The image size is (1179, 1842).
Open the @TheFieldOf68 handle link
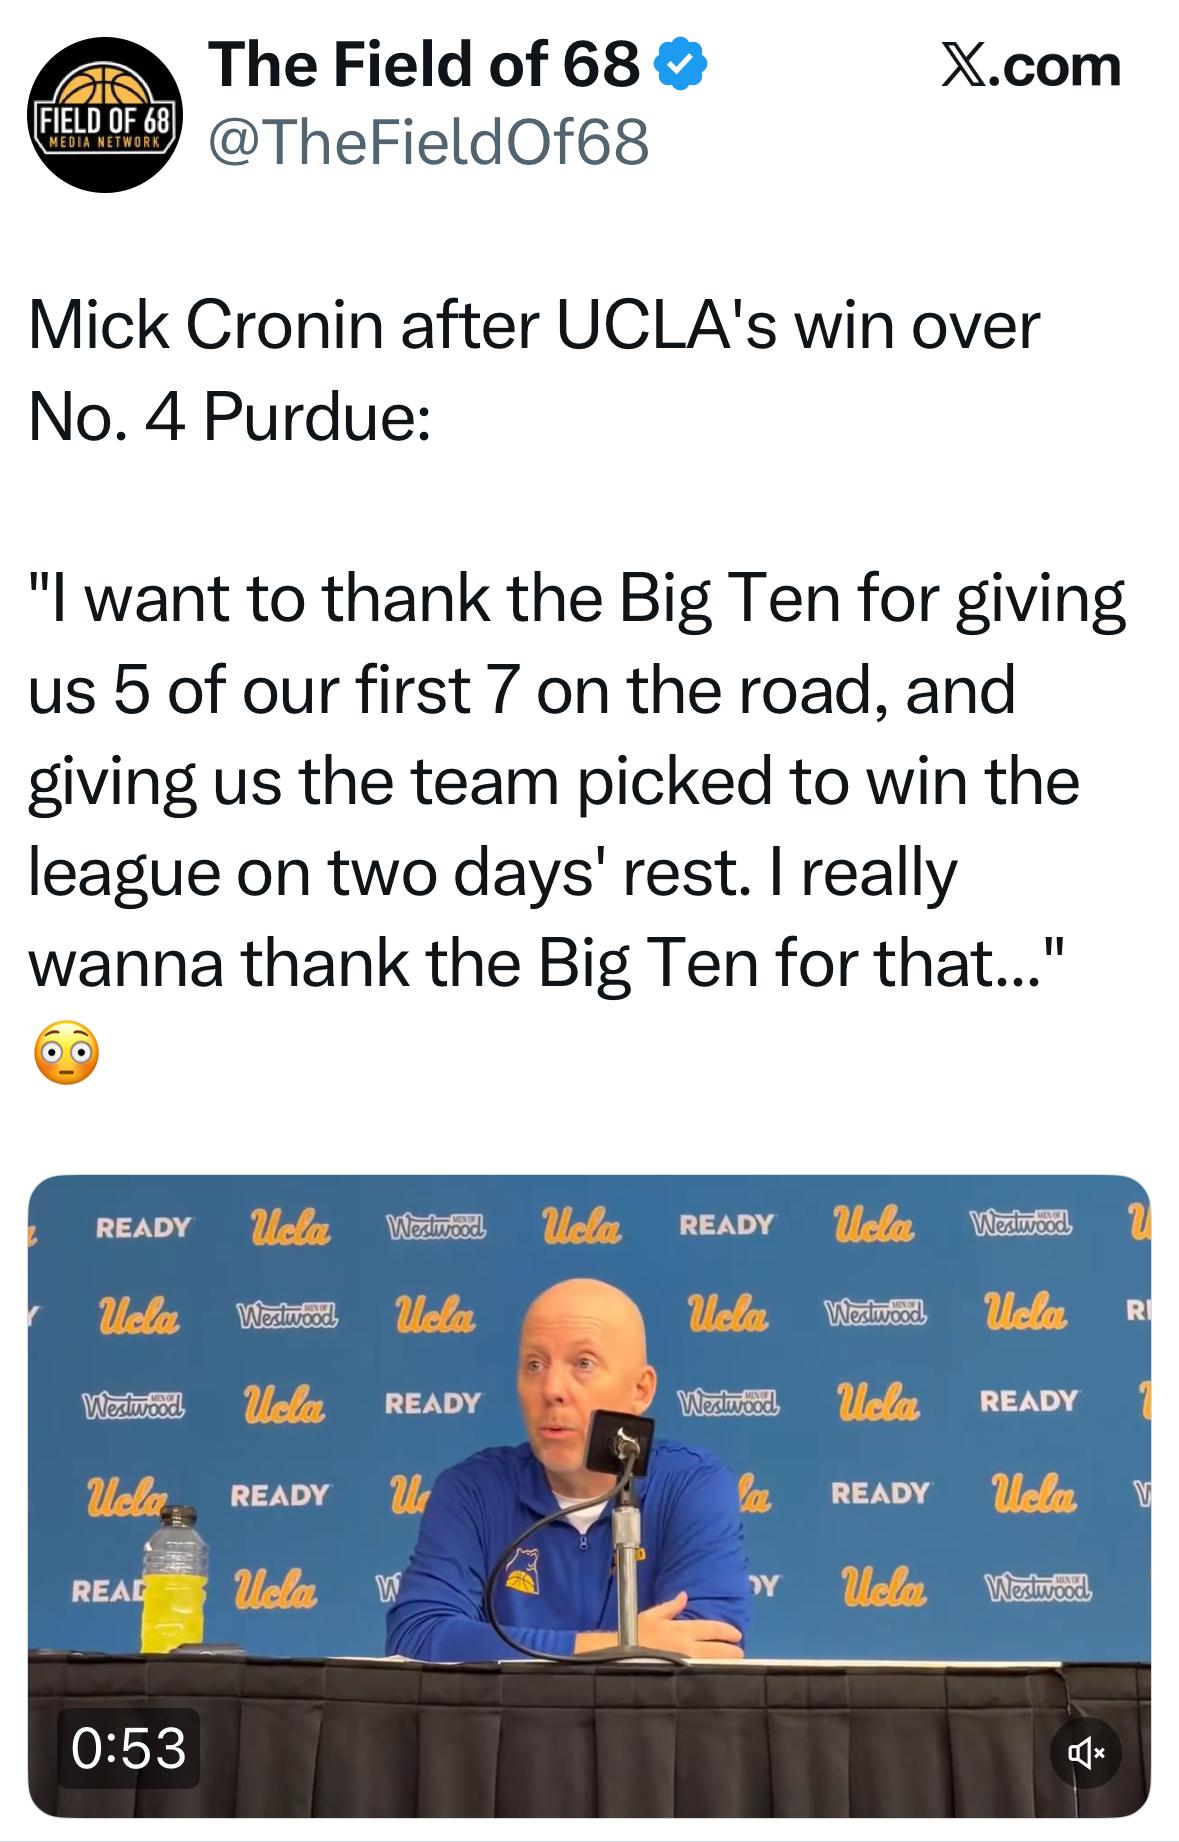tap(428, 142)
